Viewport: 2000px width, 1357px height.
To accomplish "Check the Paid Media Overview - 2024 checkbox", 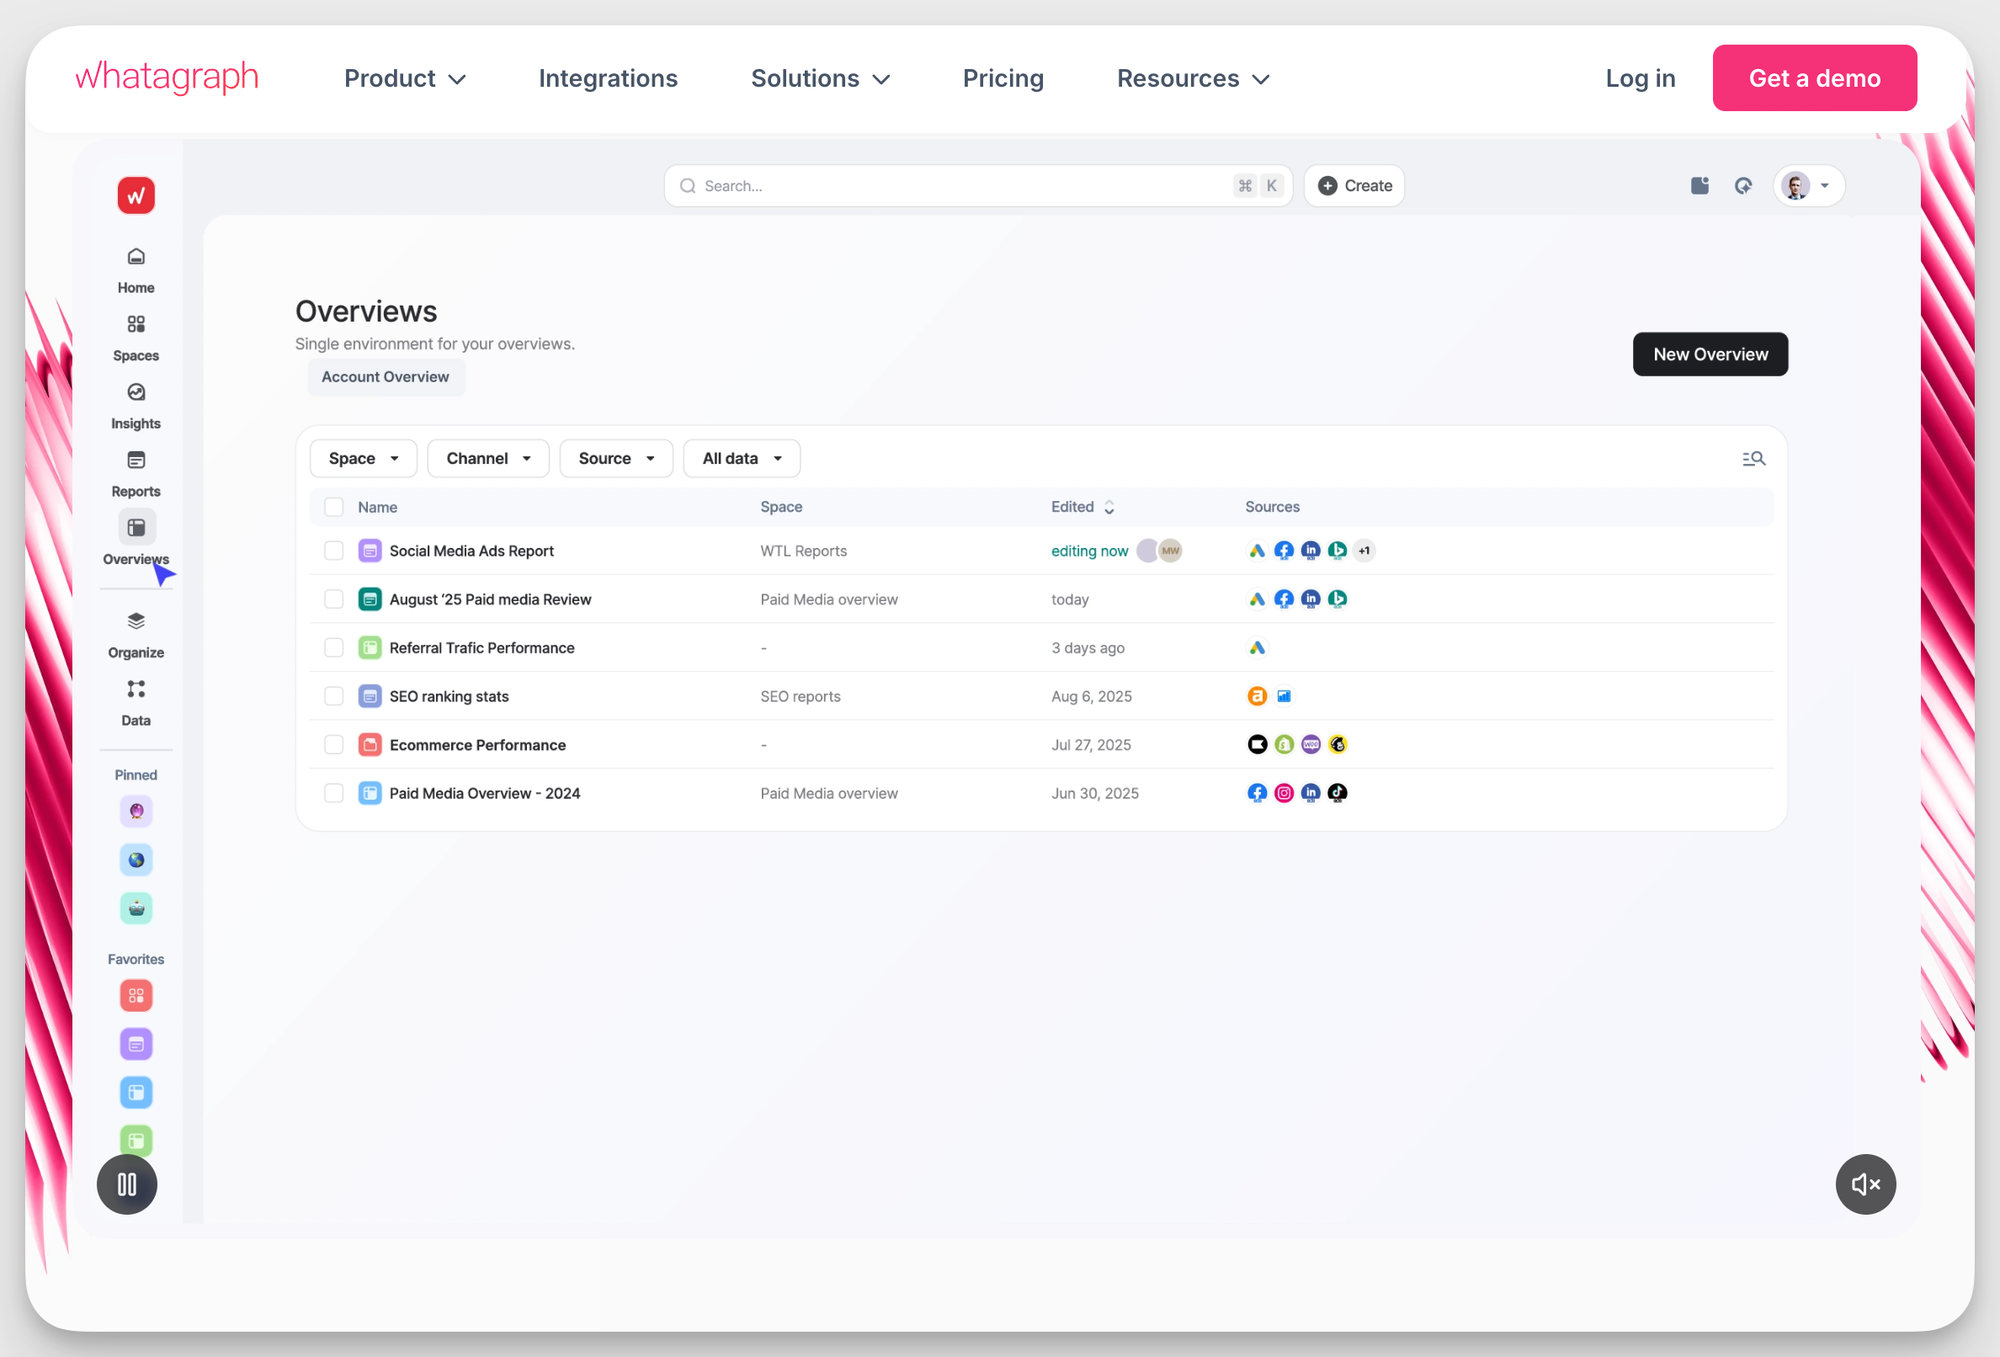I will (x=334, y=793).
